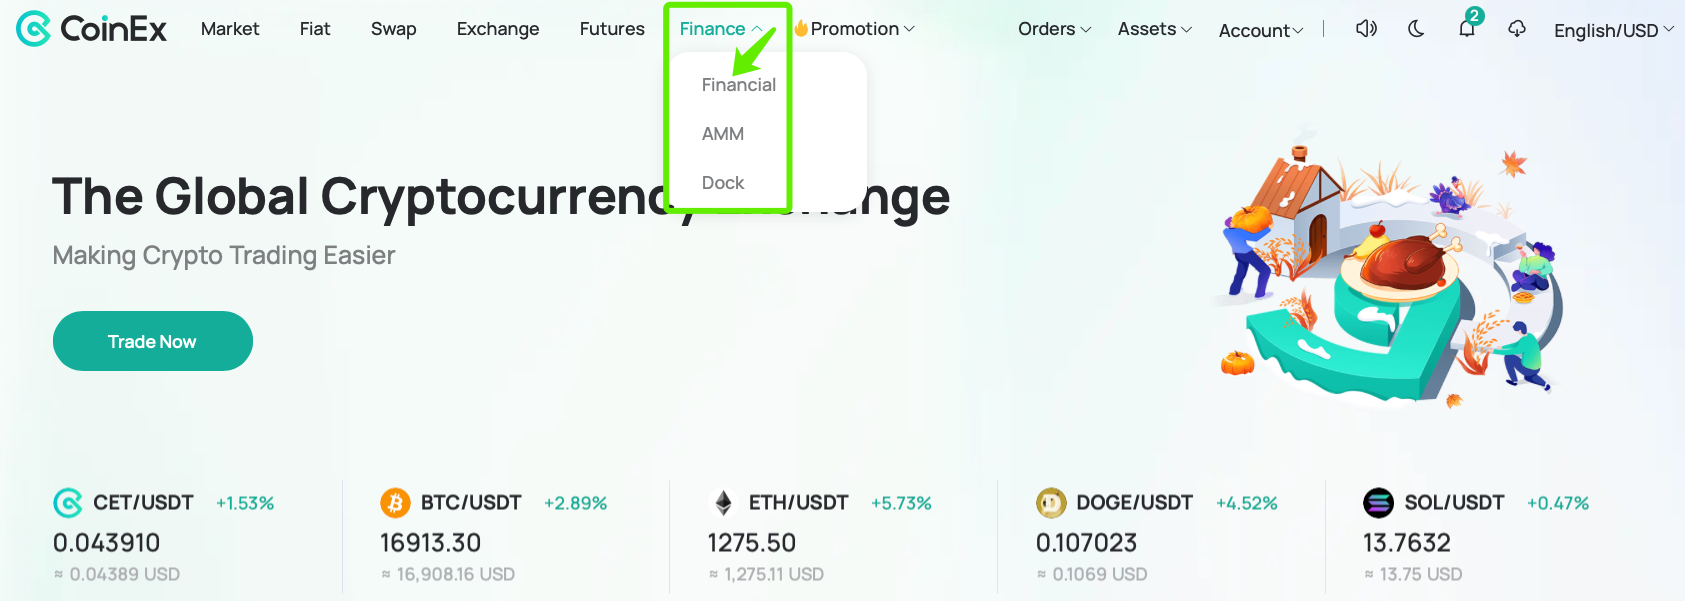Click the Solana coin icon
The image size is (1685, 601).
pyautogui.click(x=1379, y=502)
